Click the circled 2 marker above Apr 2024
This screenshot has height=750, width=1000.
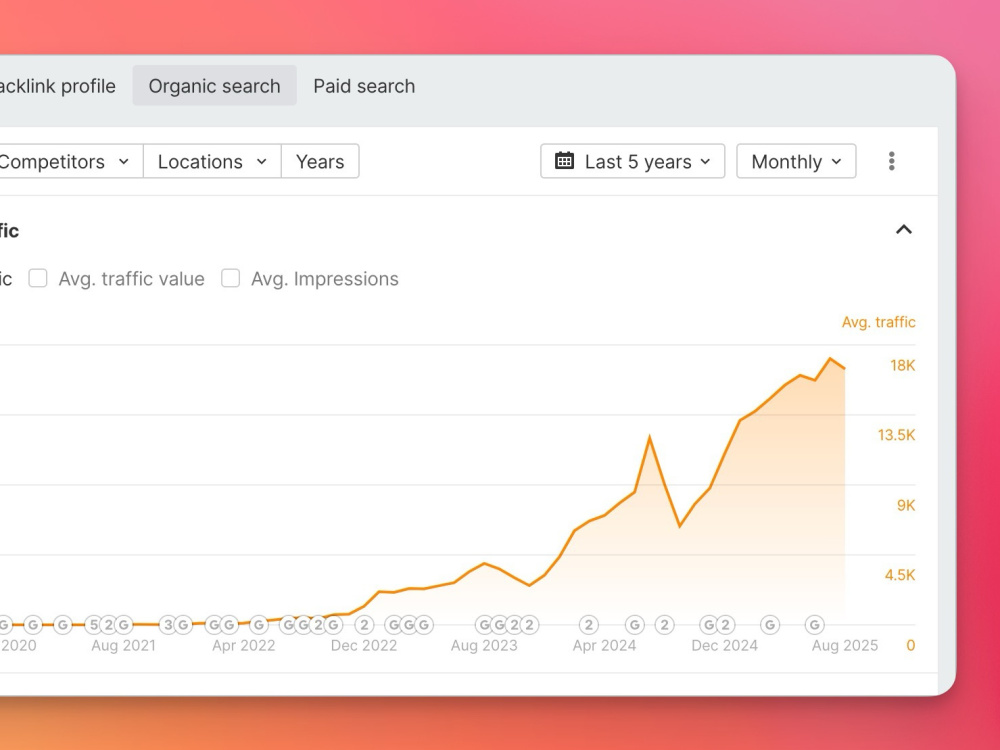tap(589, 624)
